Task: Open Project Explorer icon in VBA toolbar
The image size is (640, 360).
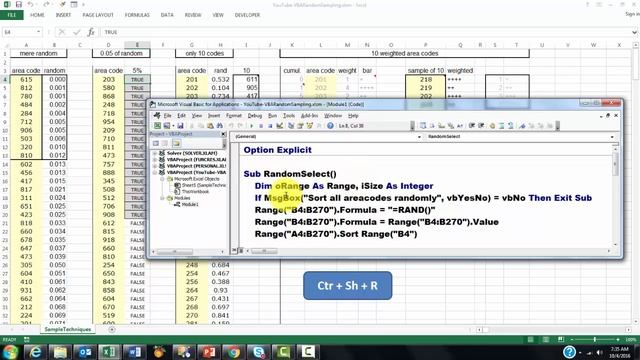Action: pyautogui.click(x=291, y=126)
